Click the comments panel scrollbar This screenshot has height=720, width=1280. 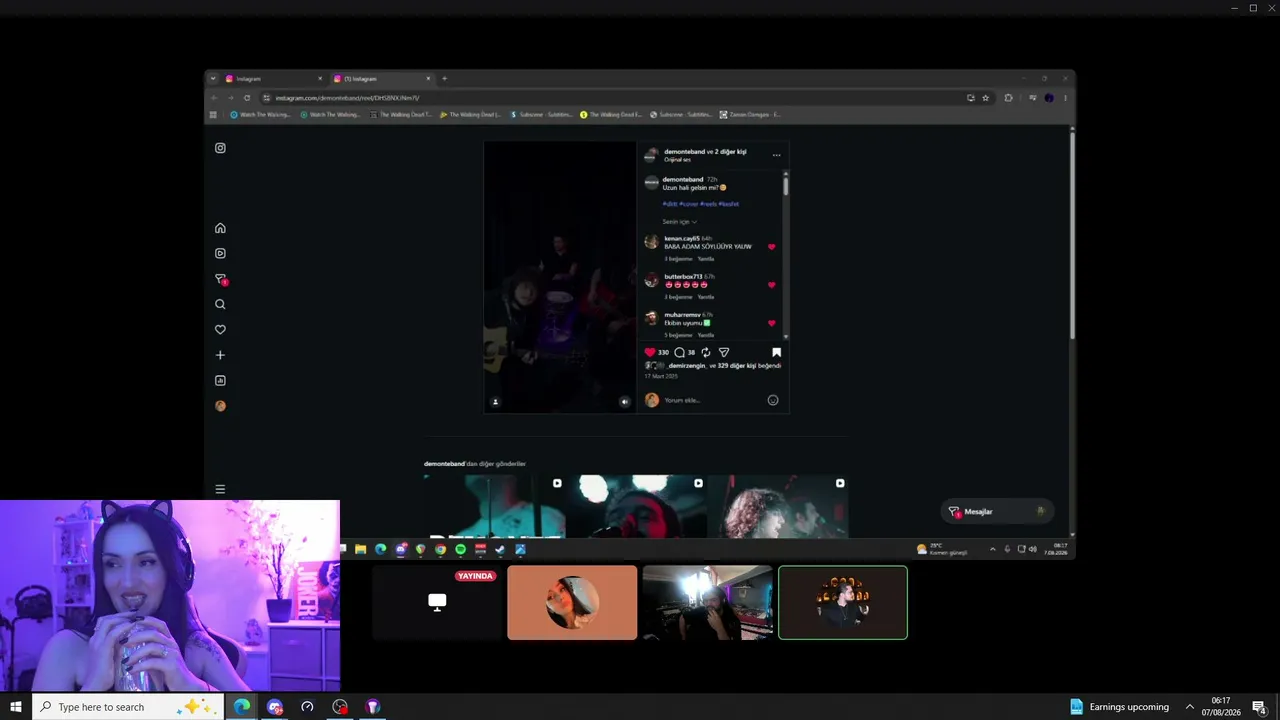[x=786, y=185]
